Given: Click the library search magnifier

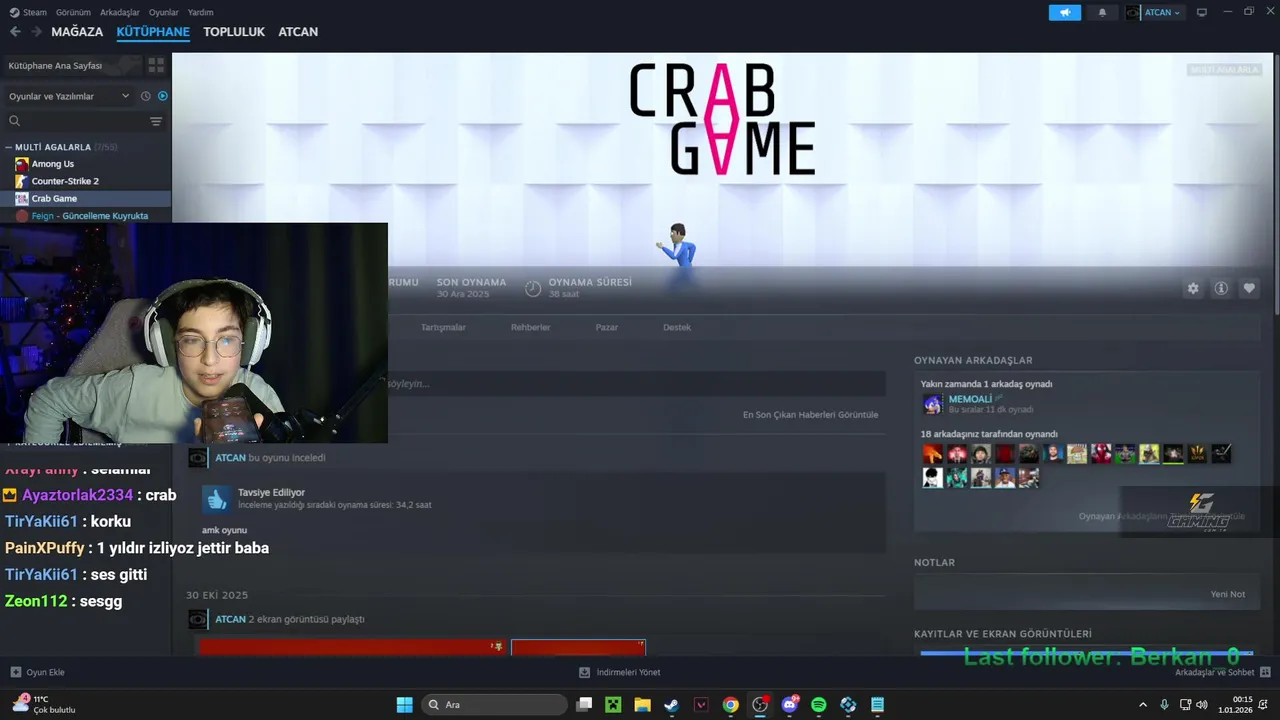Looking at the screenshot, I should coord(15,121).
